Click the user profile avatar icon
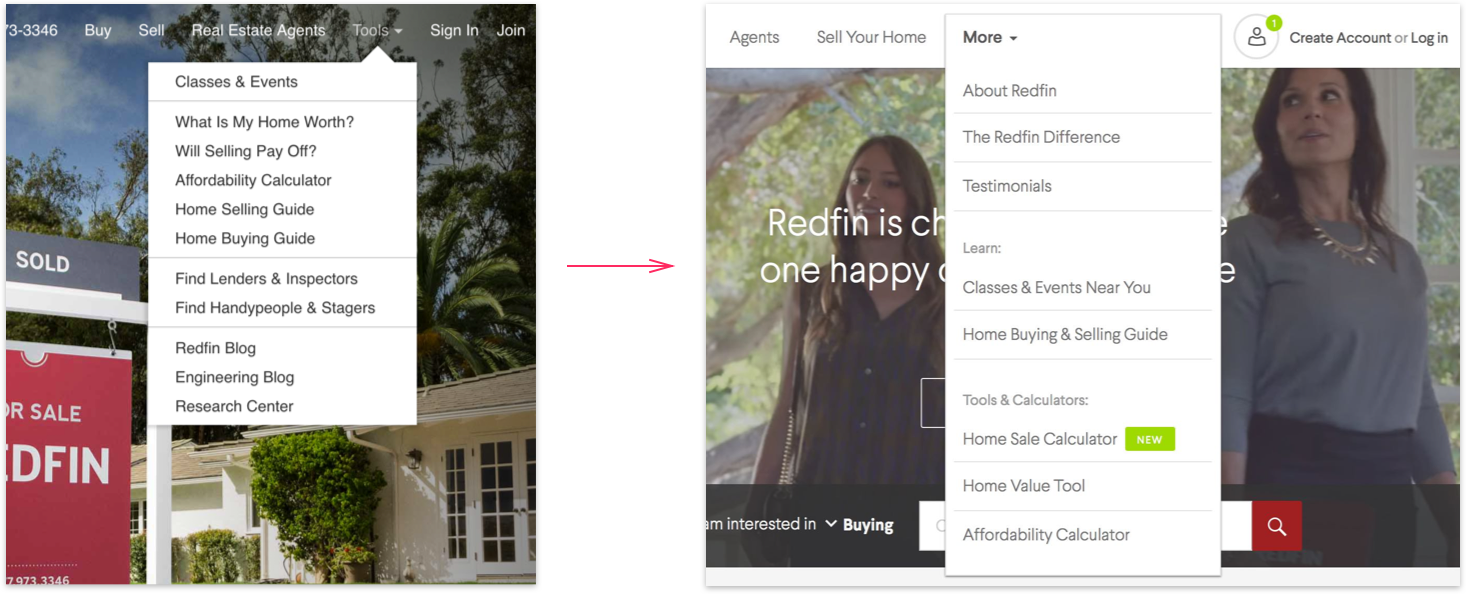The image size is (1466, 594). click(x=1256, y=37)
